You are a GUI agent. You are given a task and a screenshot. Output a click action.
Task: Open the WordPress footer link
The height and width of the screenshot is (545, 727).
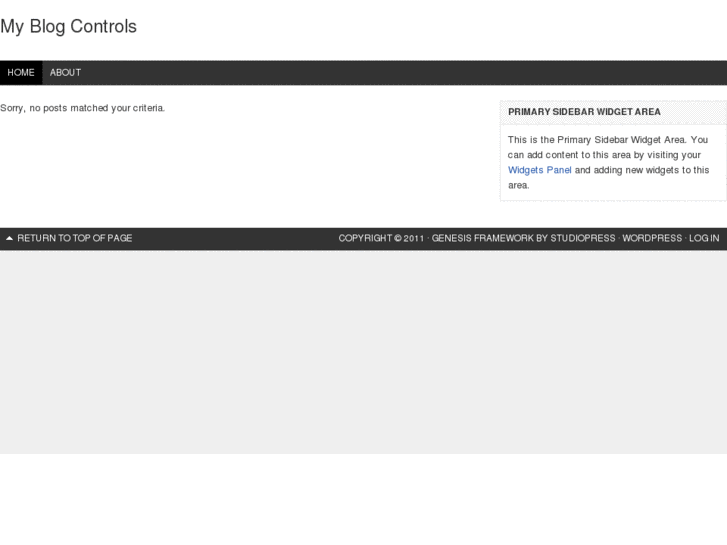[x=652, y=239]
